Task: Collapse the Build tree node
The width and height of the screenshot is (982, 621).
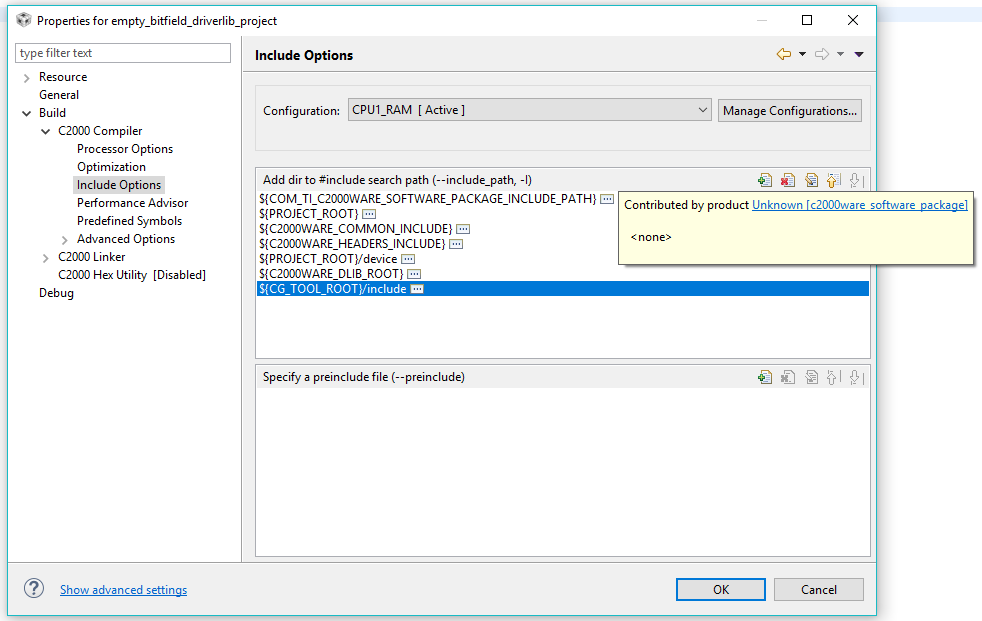Action: 26,113
